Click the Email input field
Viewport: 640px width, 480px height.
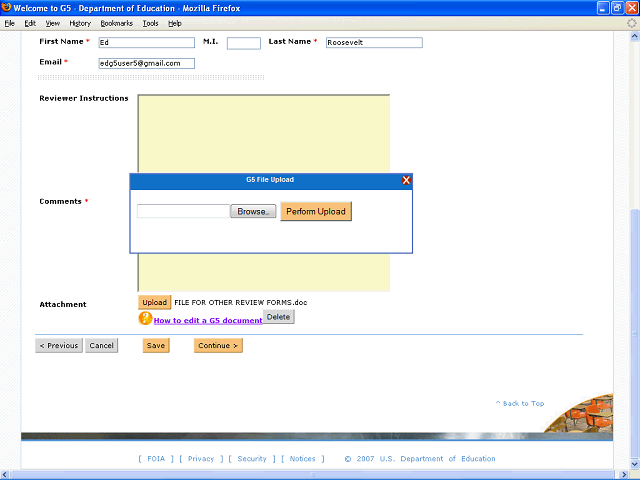pos(147,63)
